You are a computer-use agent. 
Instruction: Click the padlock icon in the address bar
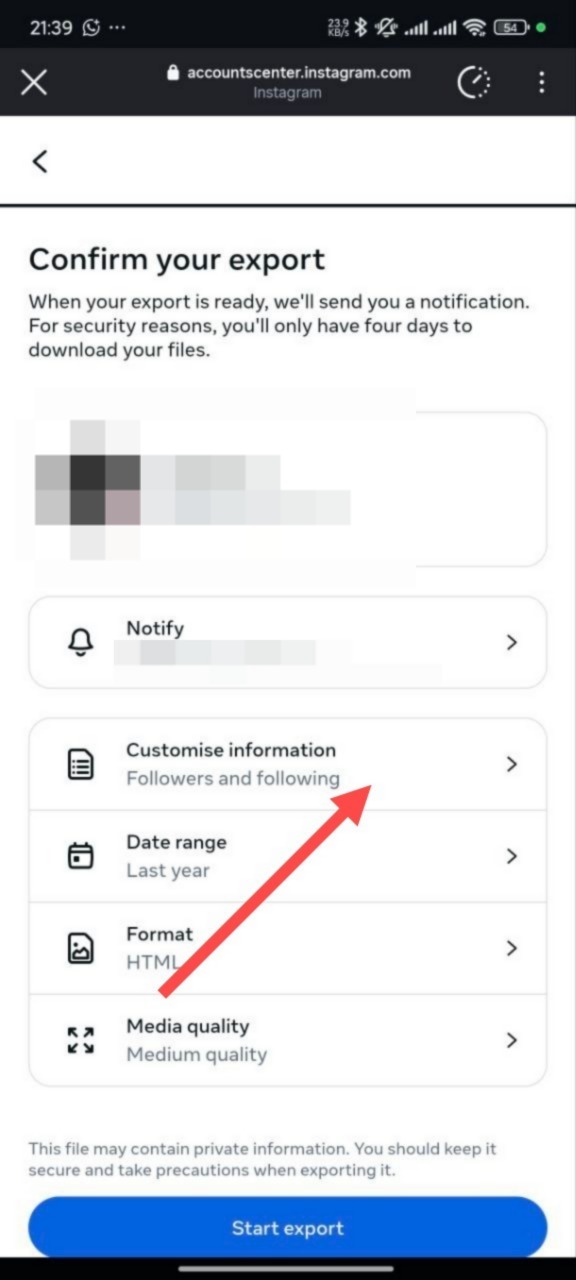point(172,72)
